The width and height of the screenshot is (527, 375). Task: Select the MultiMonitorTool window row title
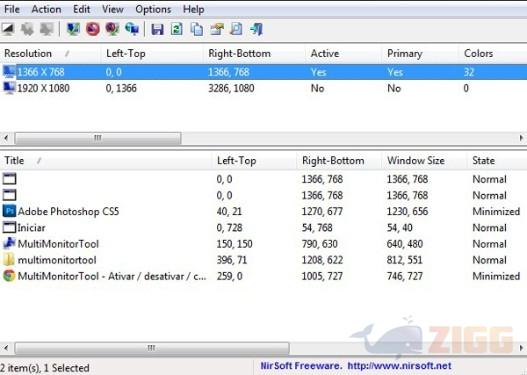pyautogui.click(x=58, y=244)
